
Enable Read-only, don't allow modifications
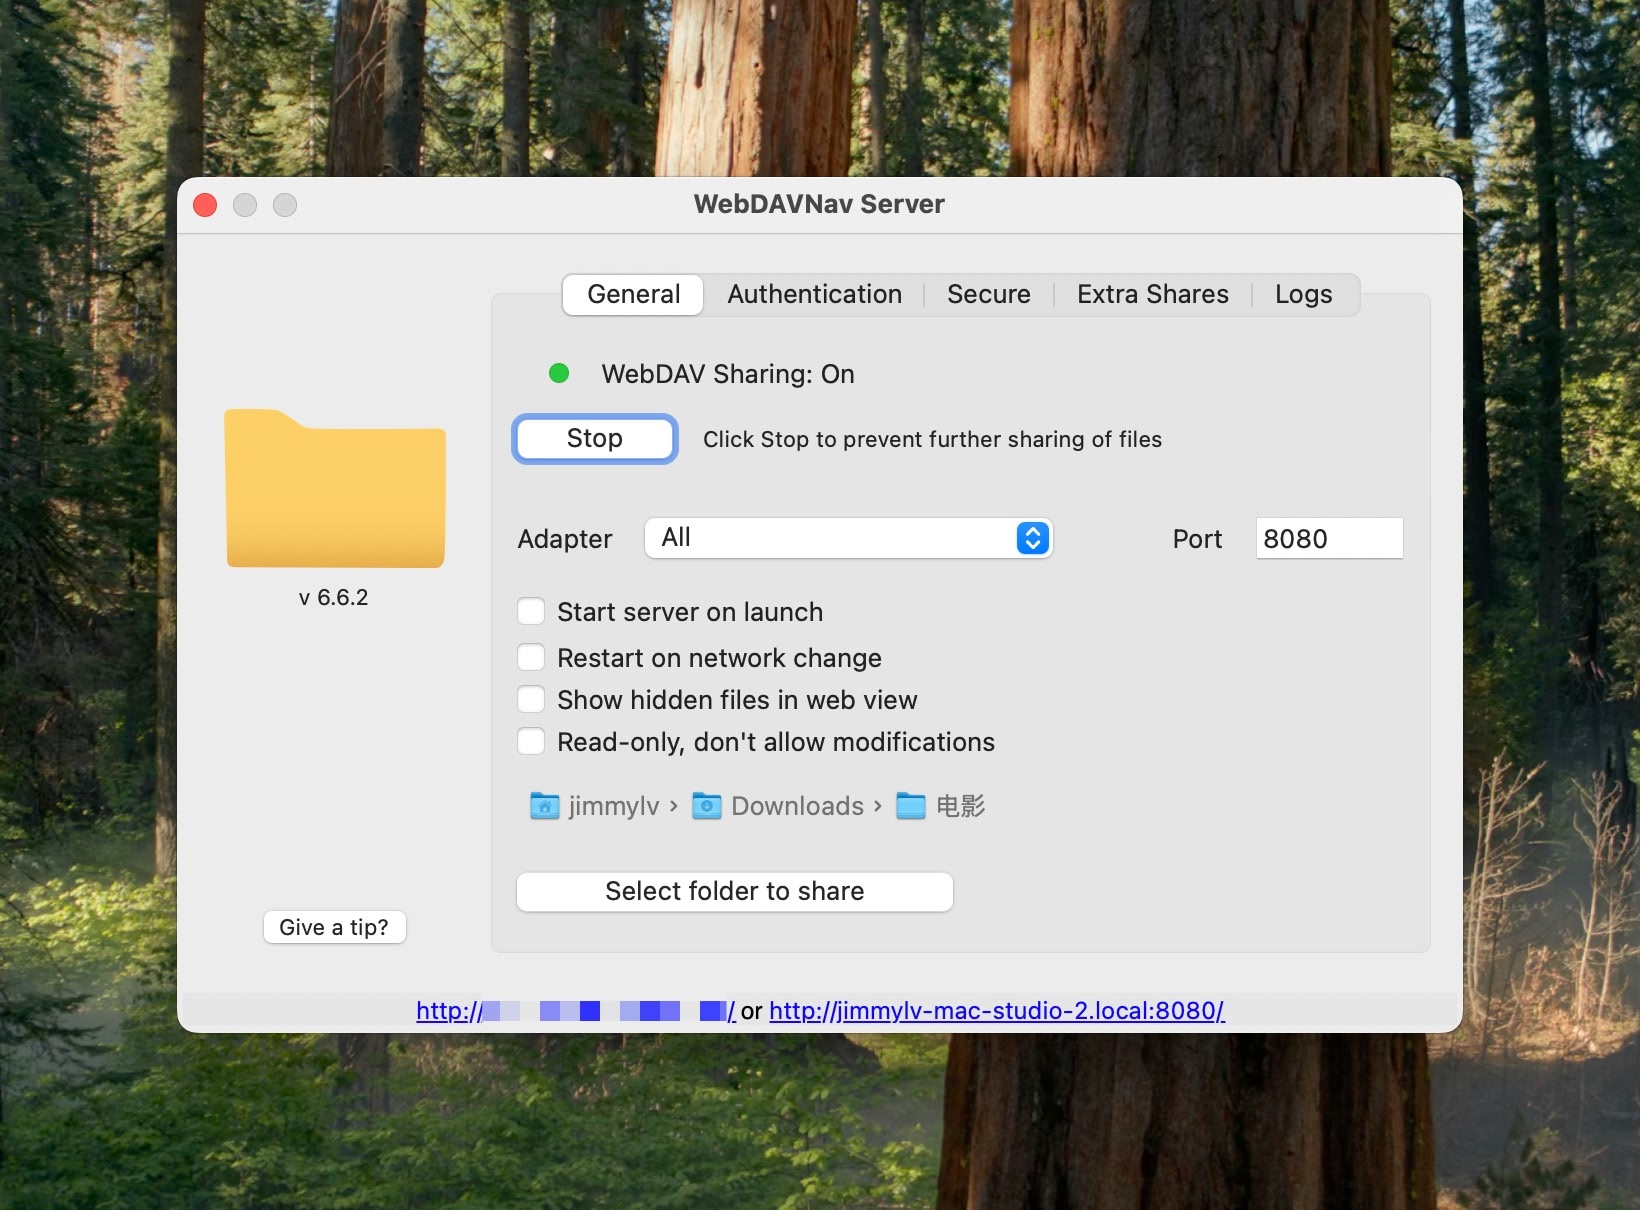[531, 741]
